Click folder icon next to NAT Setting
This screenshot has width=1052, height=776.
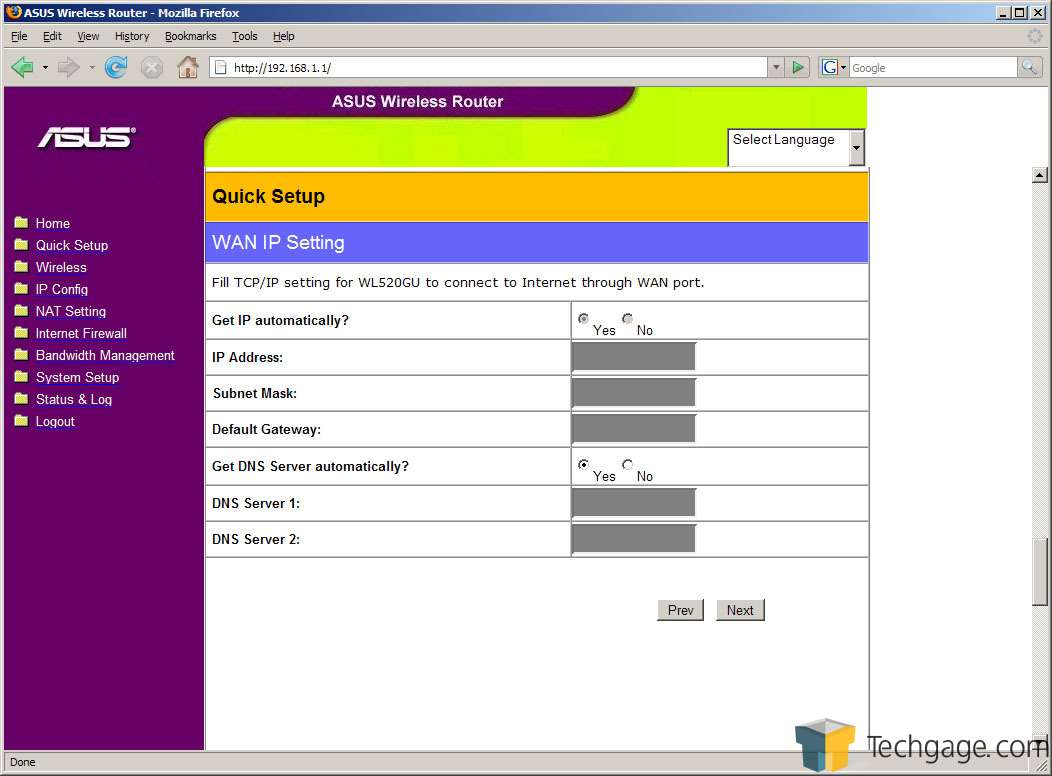coord(21,311)
